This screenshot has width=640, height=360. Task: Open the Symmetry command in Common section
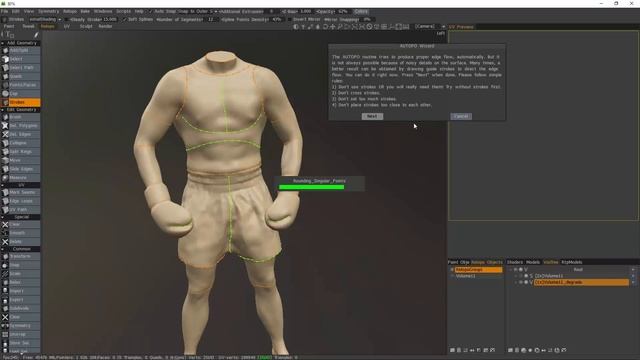pos(20,326)
